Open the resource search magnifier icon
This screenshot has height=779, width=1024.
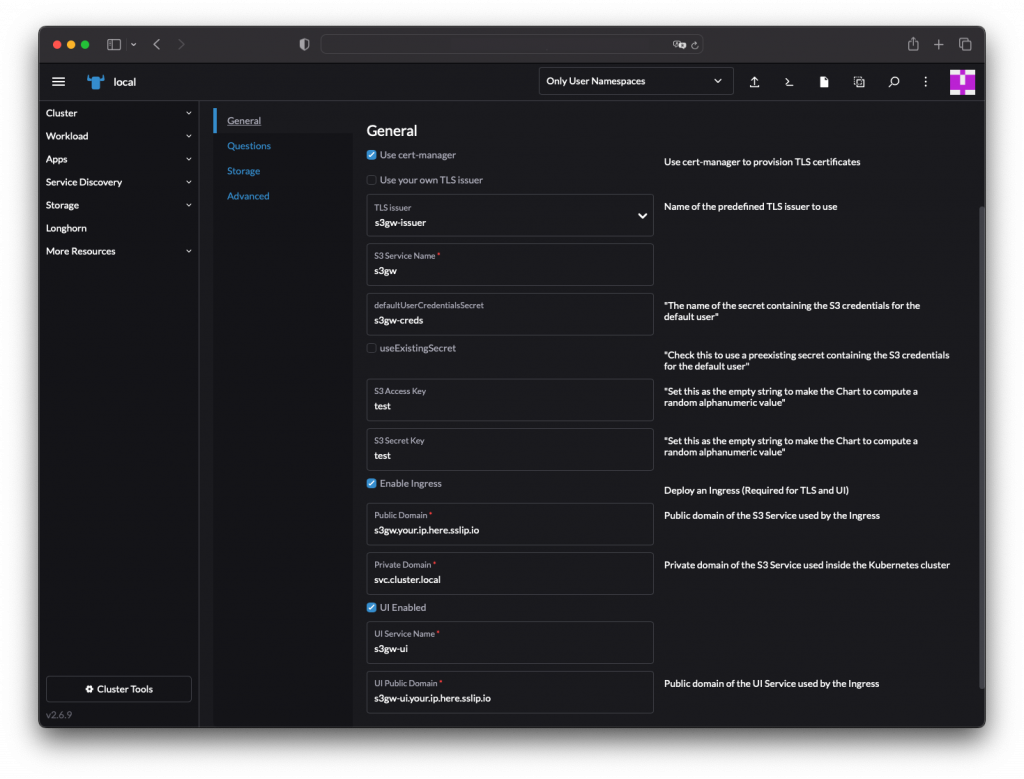coord(894,82)
